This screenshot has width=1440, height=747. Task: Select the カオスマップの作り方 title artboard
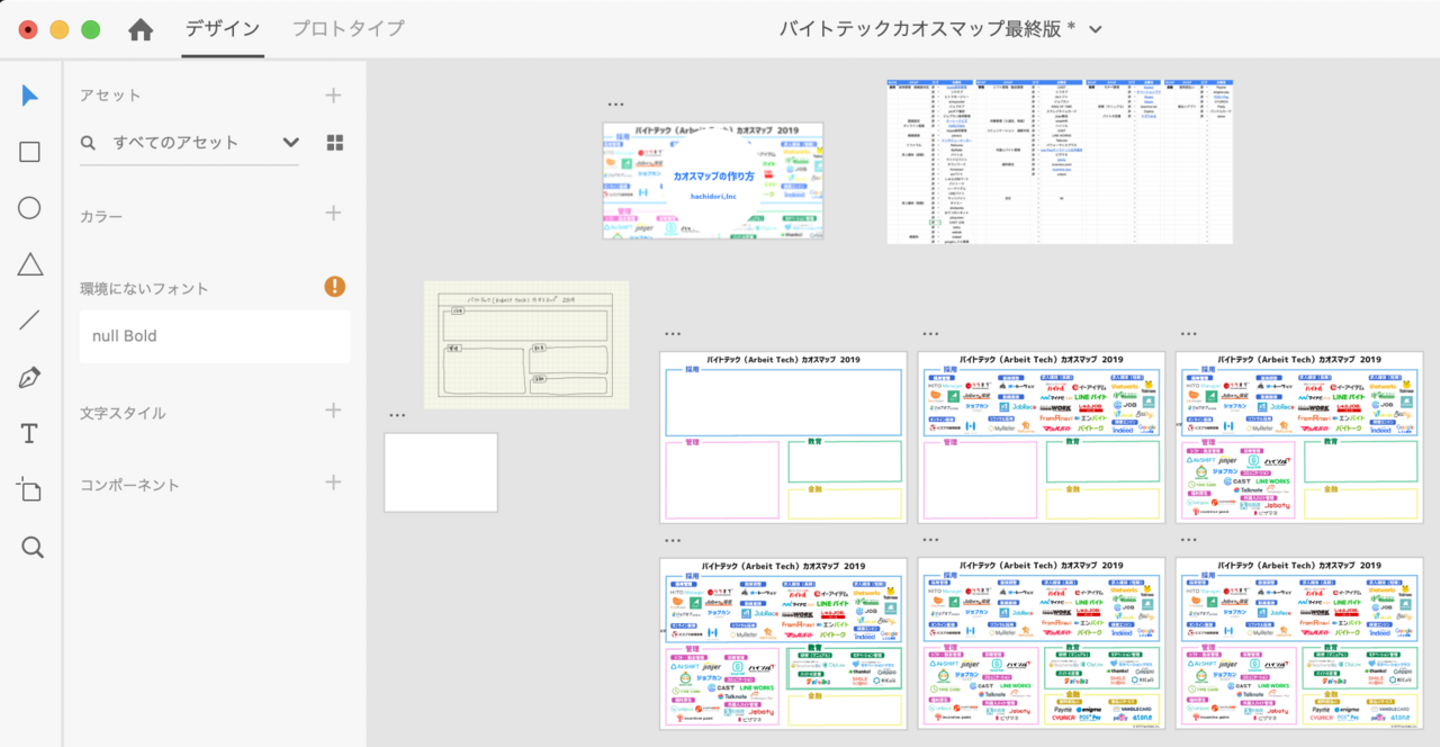coord(713,181)
